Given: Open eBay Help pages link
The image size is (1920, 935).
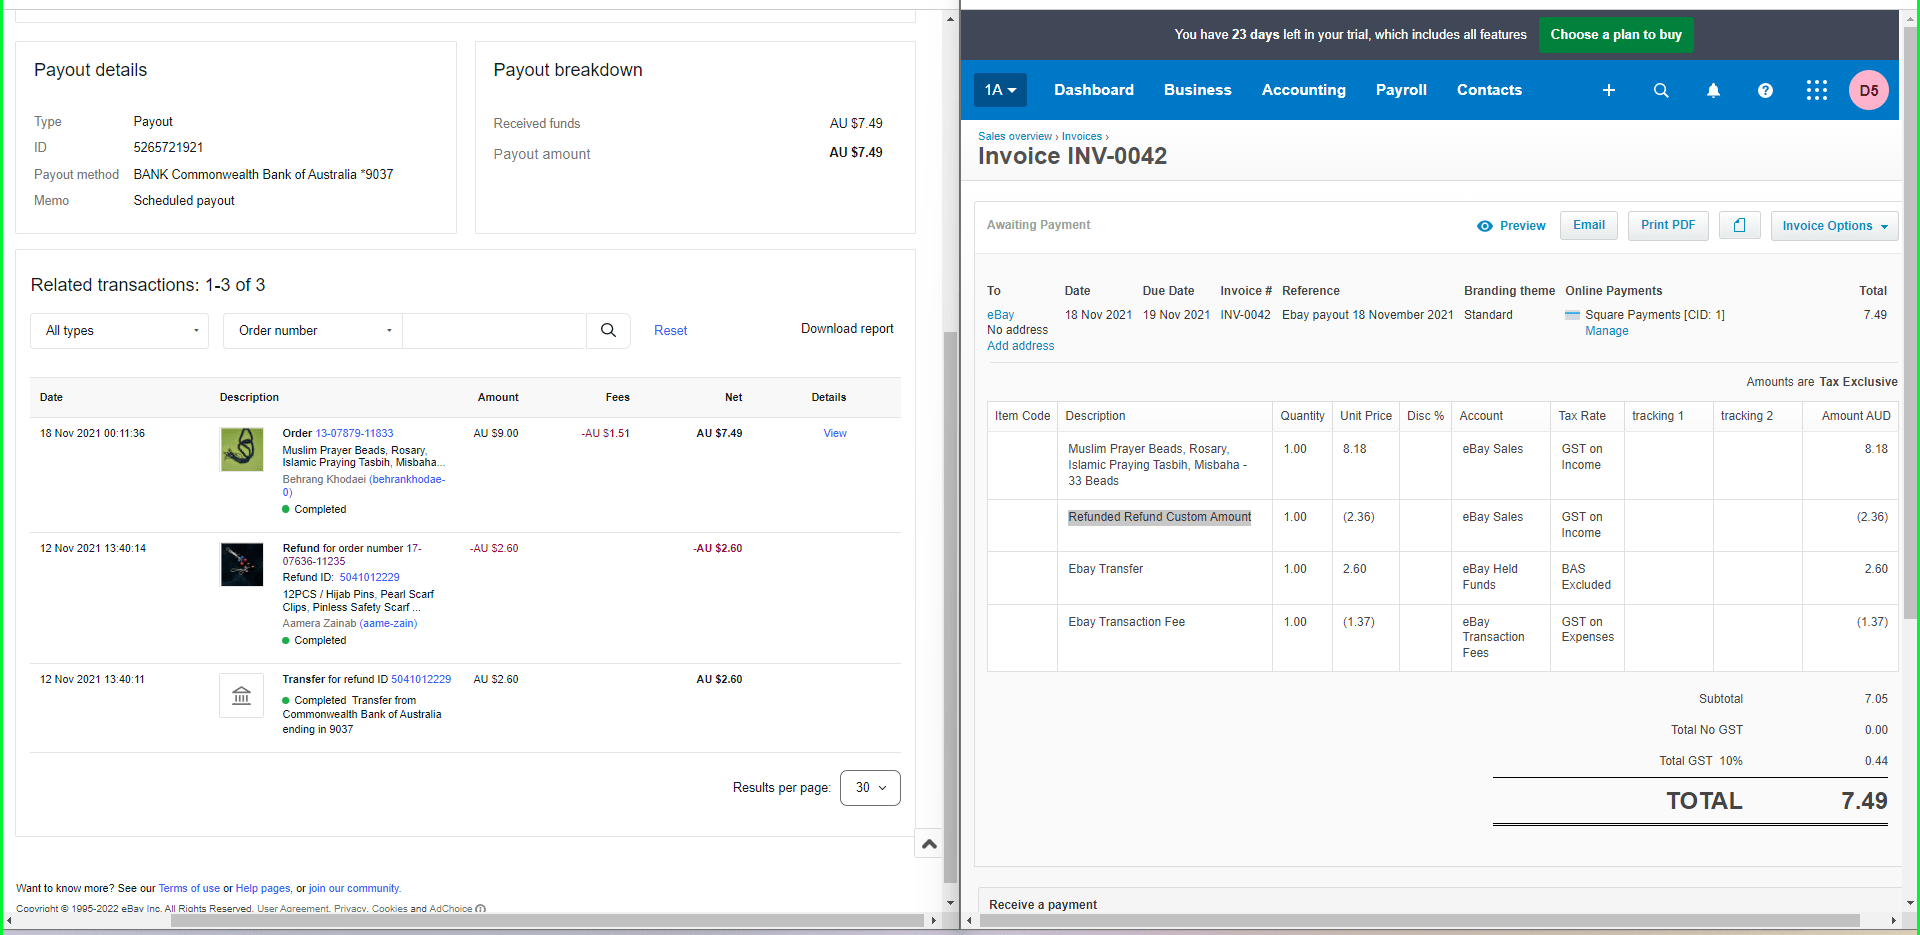Looking at the screenshot, I should click(263, 888).
